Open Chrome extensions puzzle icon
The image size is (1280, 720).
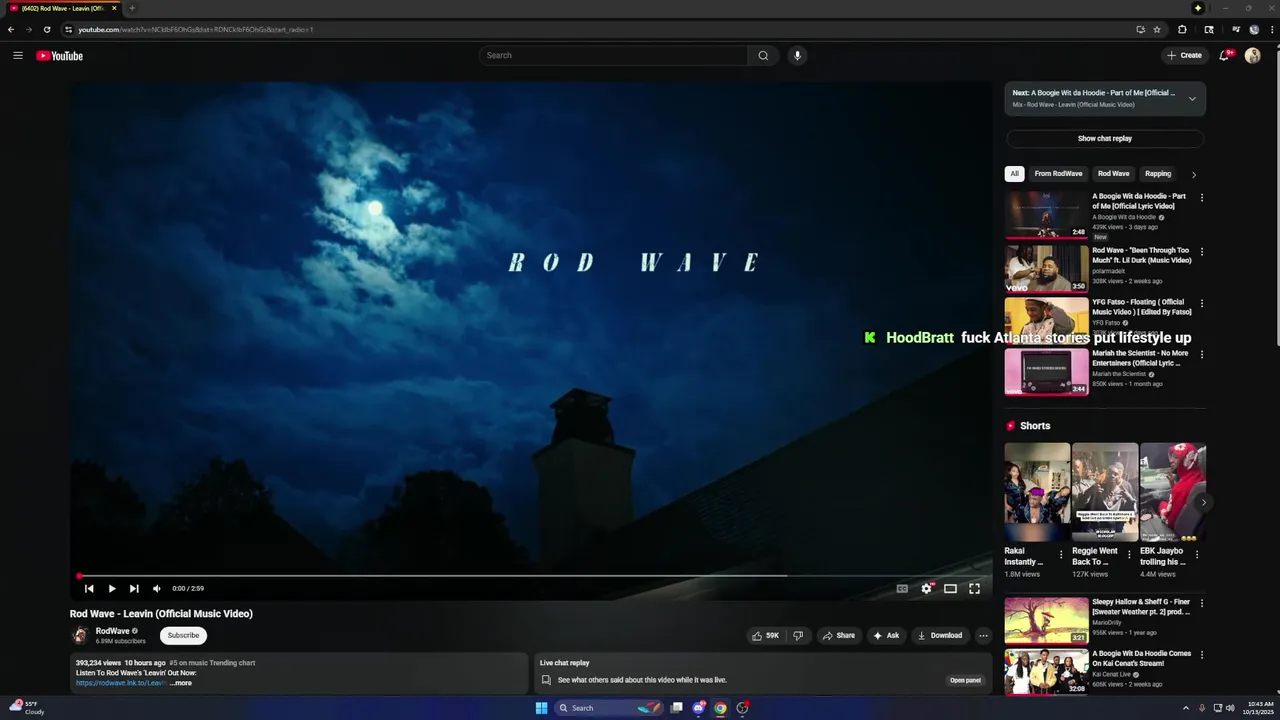pos(1182,29)
